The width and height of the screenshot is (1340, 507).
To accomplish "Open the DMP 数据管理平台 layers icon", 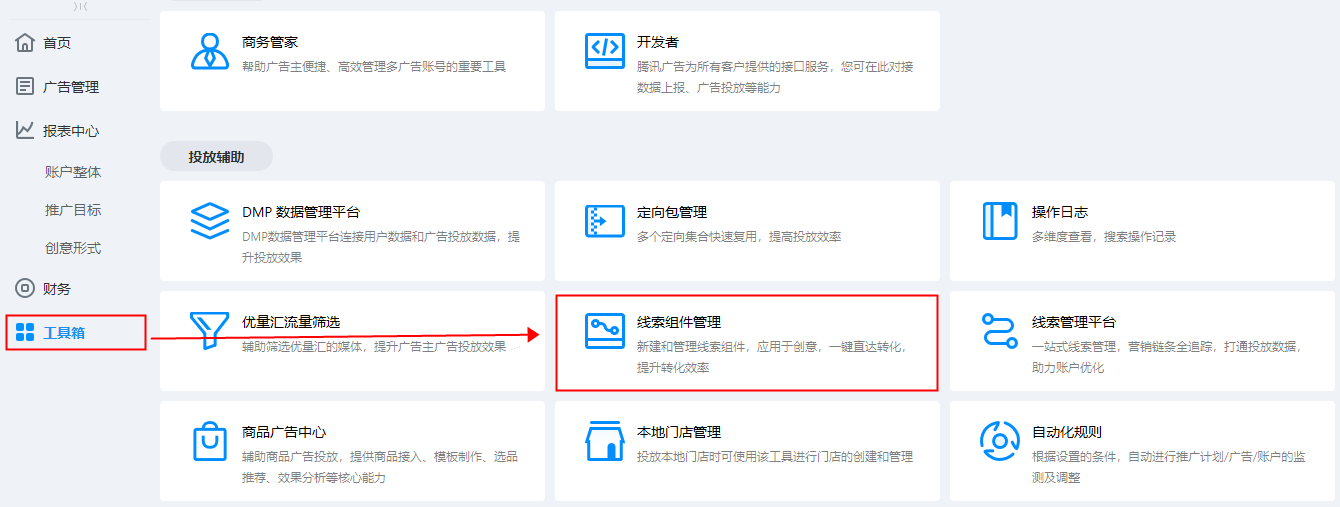I will click(210, 221).
